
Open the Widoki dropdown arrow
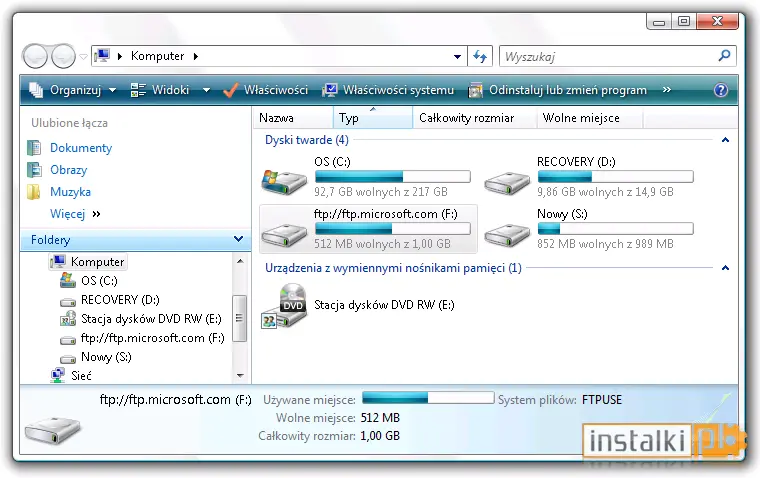click(206, 90)
